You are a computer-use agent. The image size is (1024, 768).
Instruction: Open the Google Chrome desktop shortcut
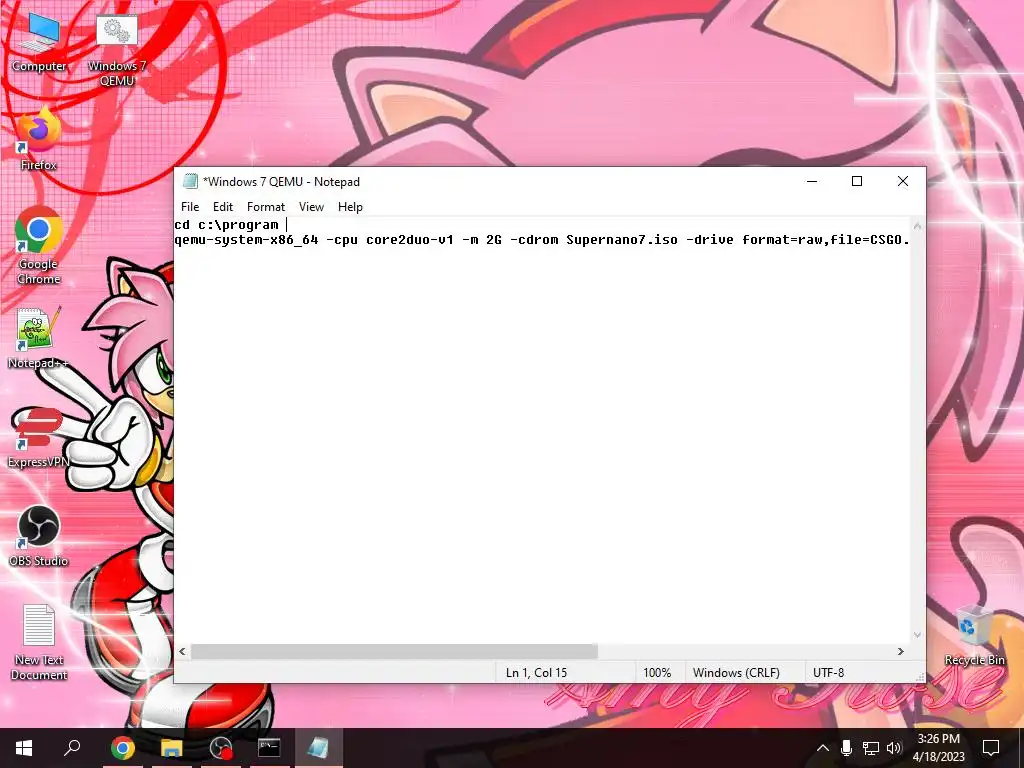39,246
